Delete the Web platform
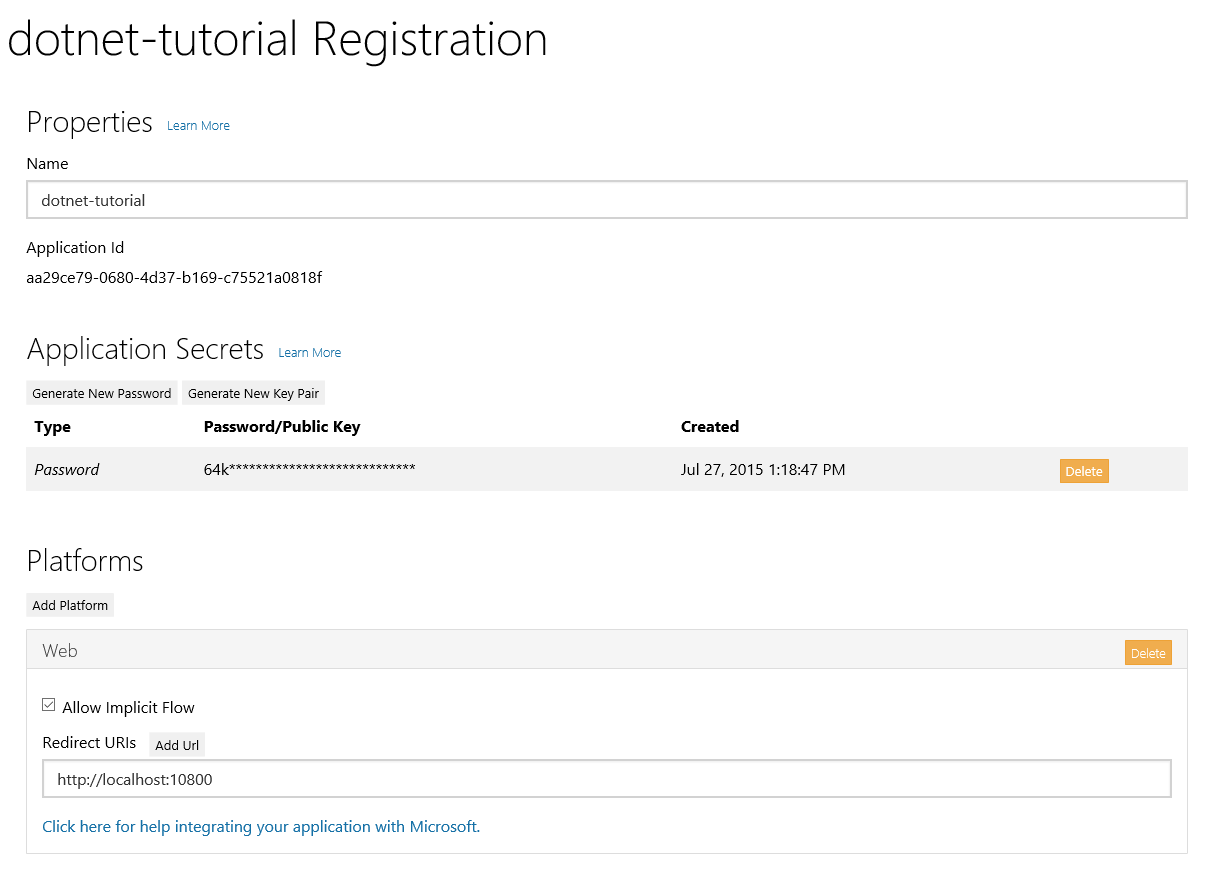Screen dimensions: 1231x888 click(1148, 653)
